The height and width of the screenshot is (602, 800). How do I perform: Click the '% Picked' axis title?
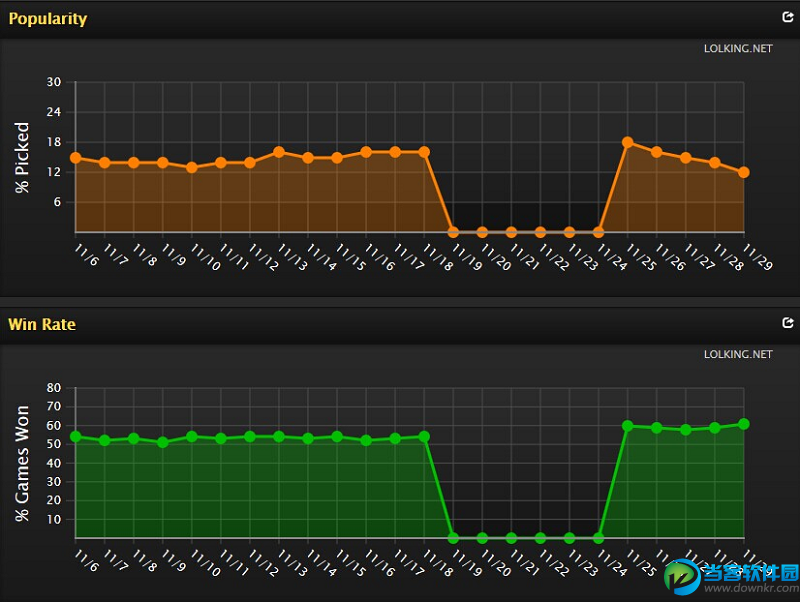click(22, 157)
